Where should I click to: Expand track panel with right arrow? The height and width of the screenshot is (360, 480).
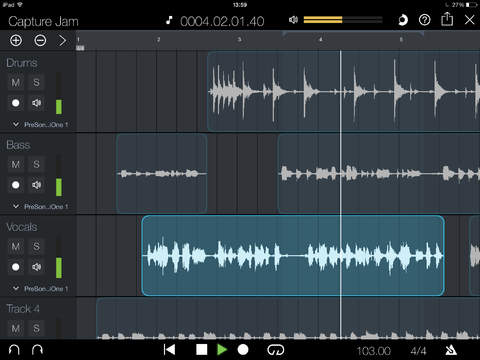(62, 40)
